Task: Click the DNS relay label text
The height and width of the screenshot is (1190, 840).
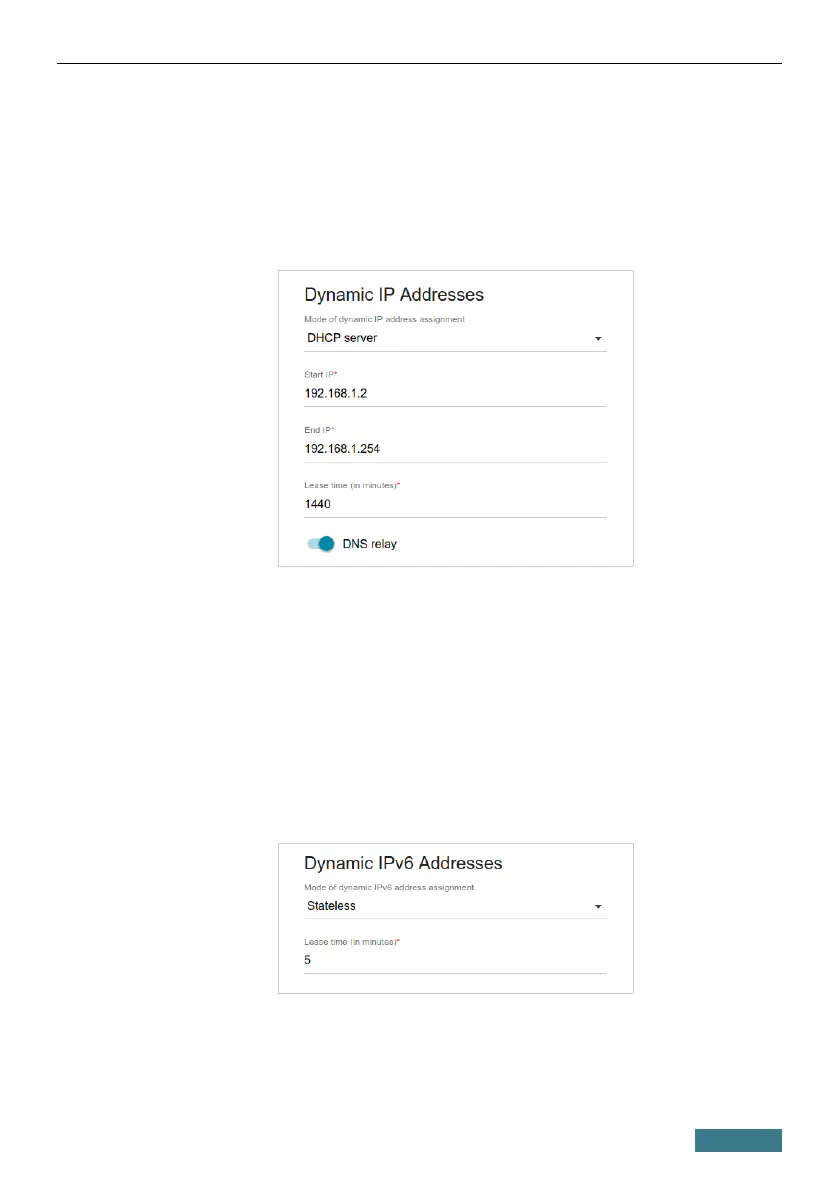Action: (x=369, y=545)
